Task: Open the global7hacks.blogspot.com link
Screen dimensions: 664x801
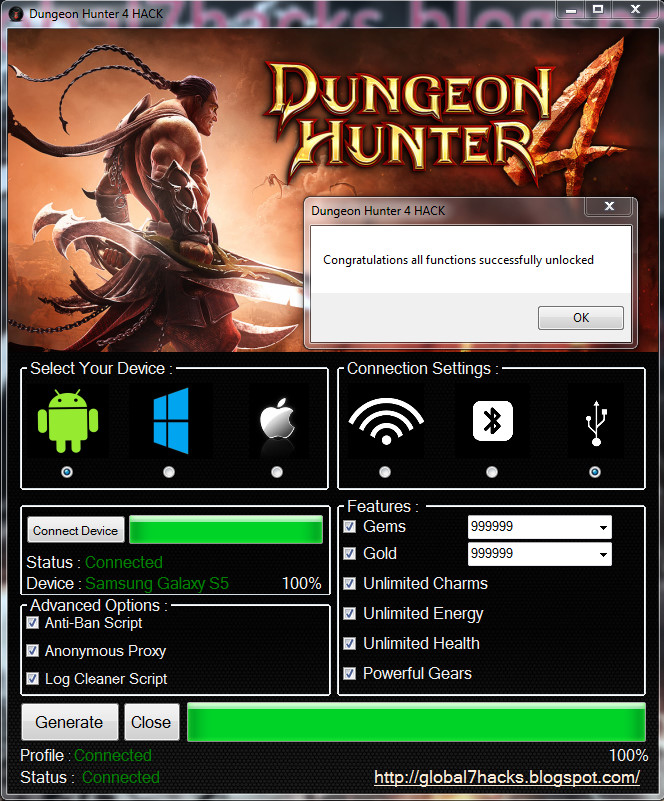Action: click(x=507, y=778)
